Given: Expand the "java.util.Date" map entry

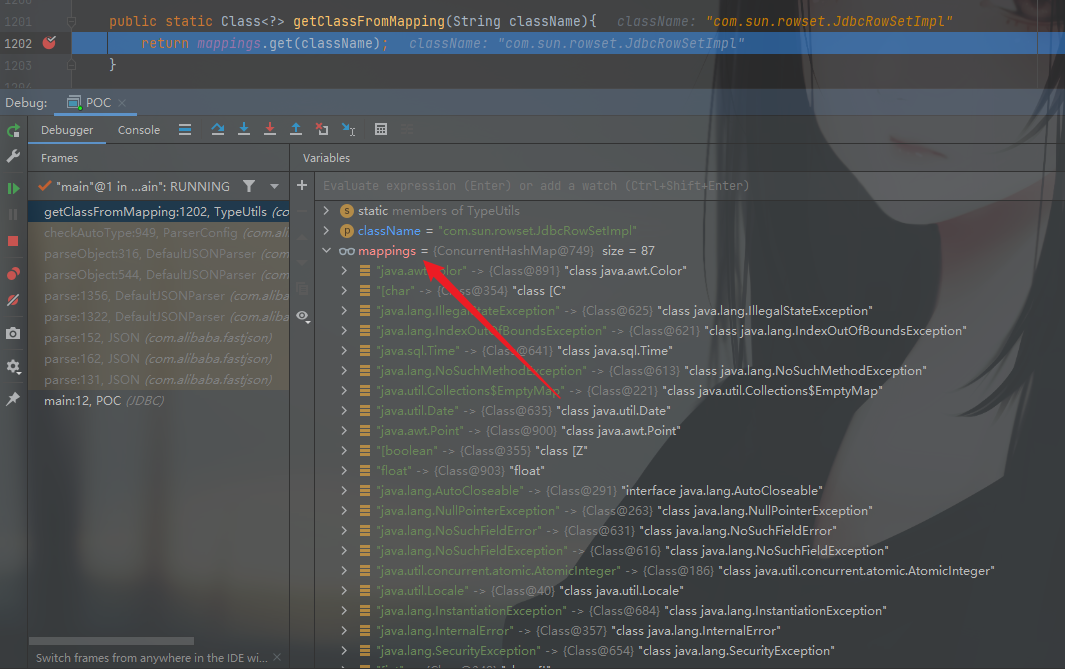Looking at the screenshot, I should point(344,410).
